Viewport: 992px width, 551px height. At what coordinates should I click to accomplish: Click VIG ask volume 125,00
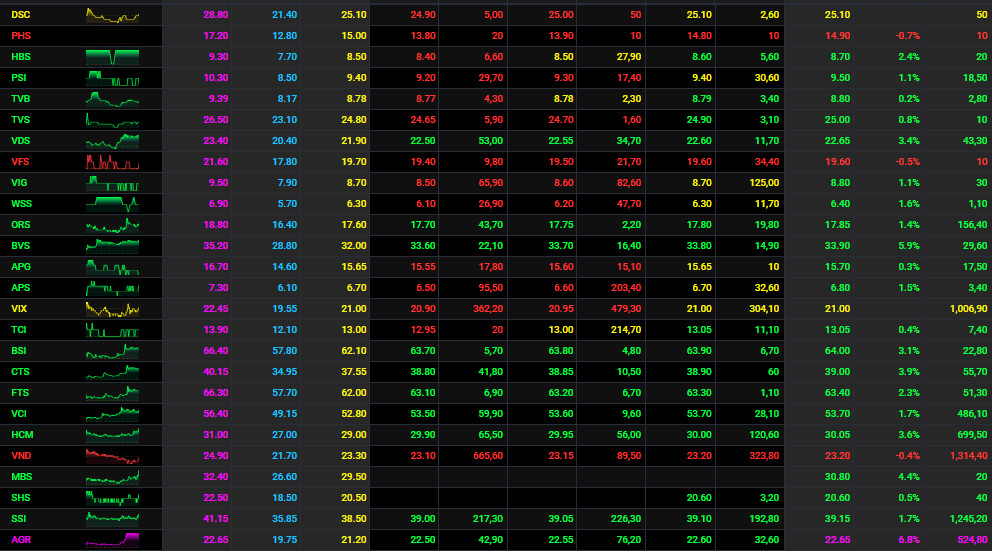(764, 183)
